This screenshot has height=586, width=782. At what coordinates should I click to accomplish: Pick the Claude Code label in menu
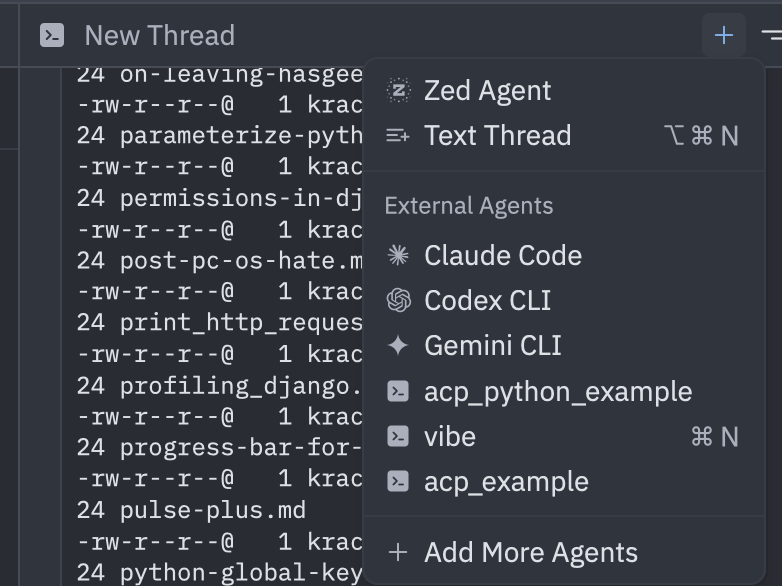click(x=502, y=256)
